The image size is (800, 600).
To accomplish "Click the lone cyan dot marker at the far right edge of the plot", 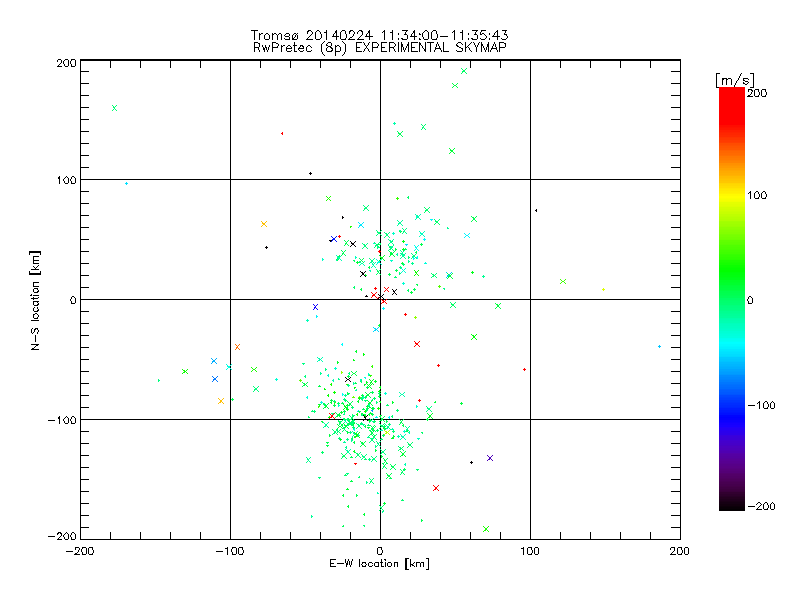I will pyautogui.click(x=659, y=346).
